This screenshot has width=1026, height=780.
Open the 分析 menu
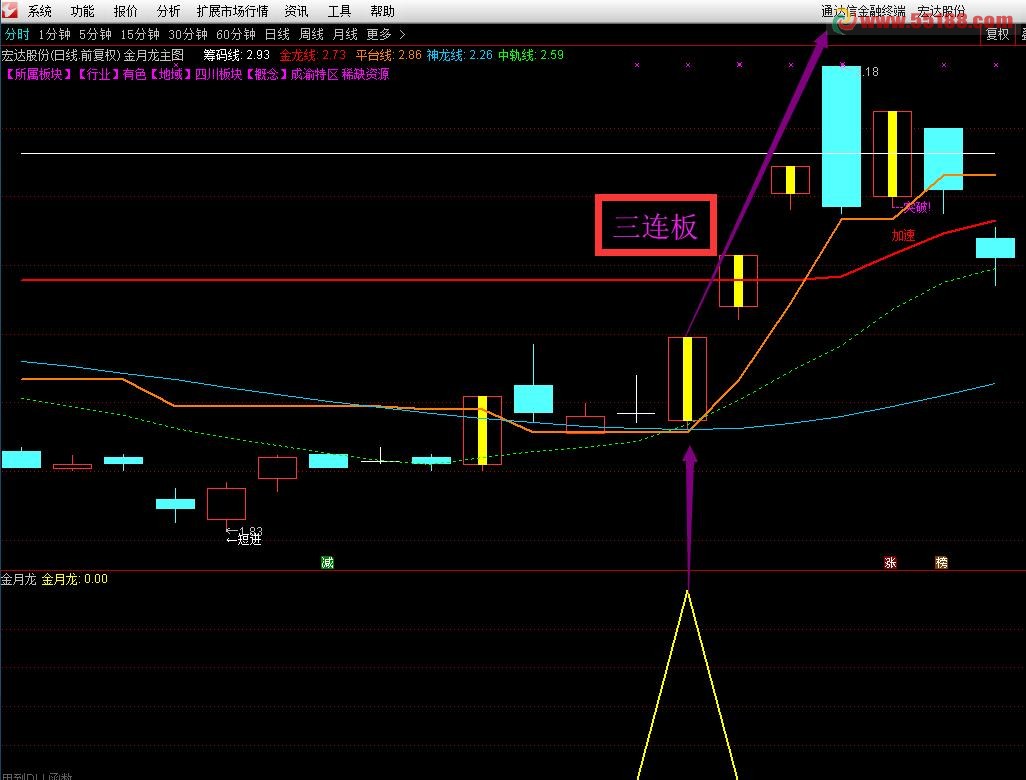coord(169,12)
